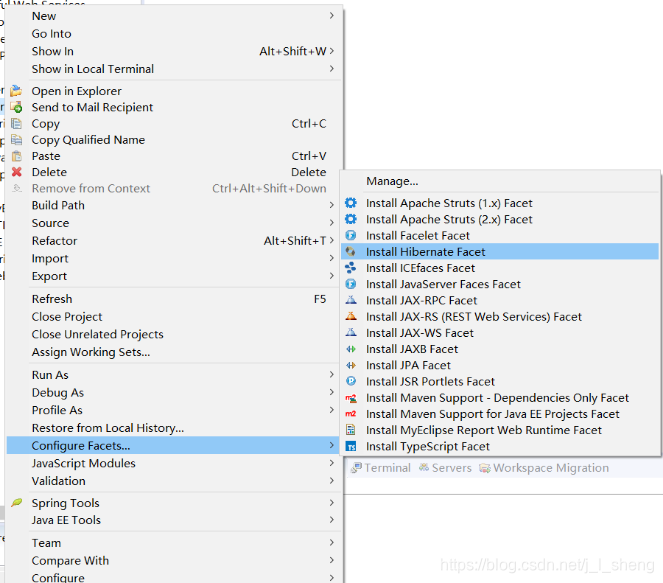663x583 pixels.
Task: Click the red Delete X icon
Action: coord(16,172)
